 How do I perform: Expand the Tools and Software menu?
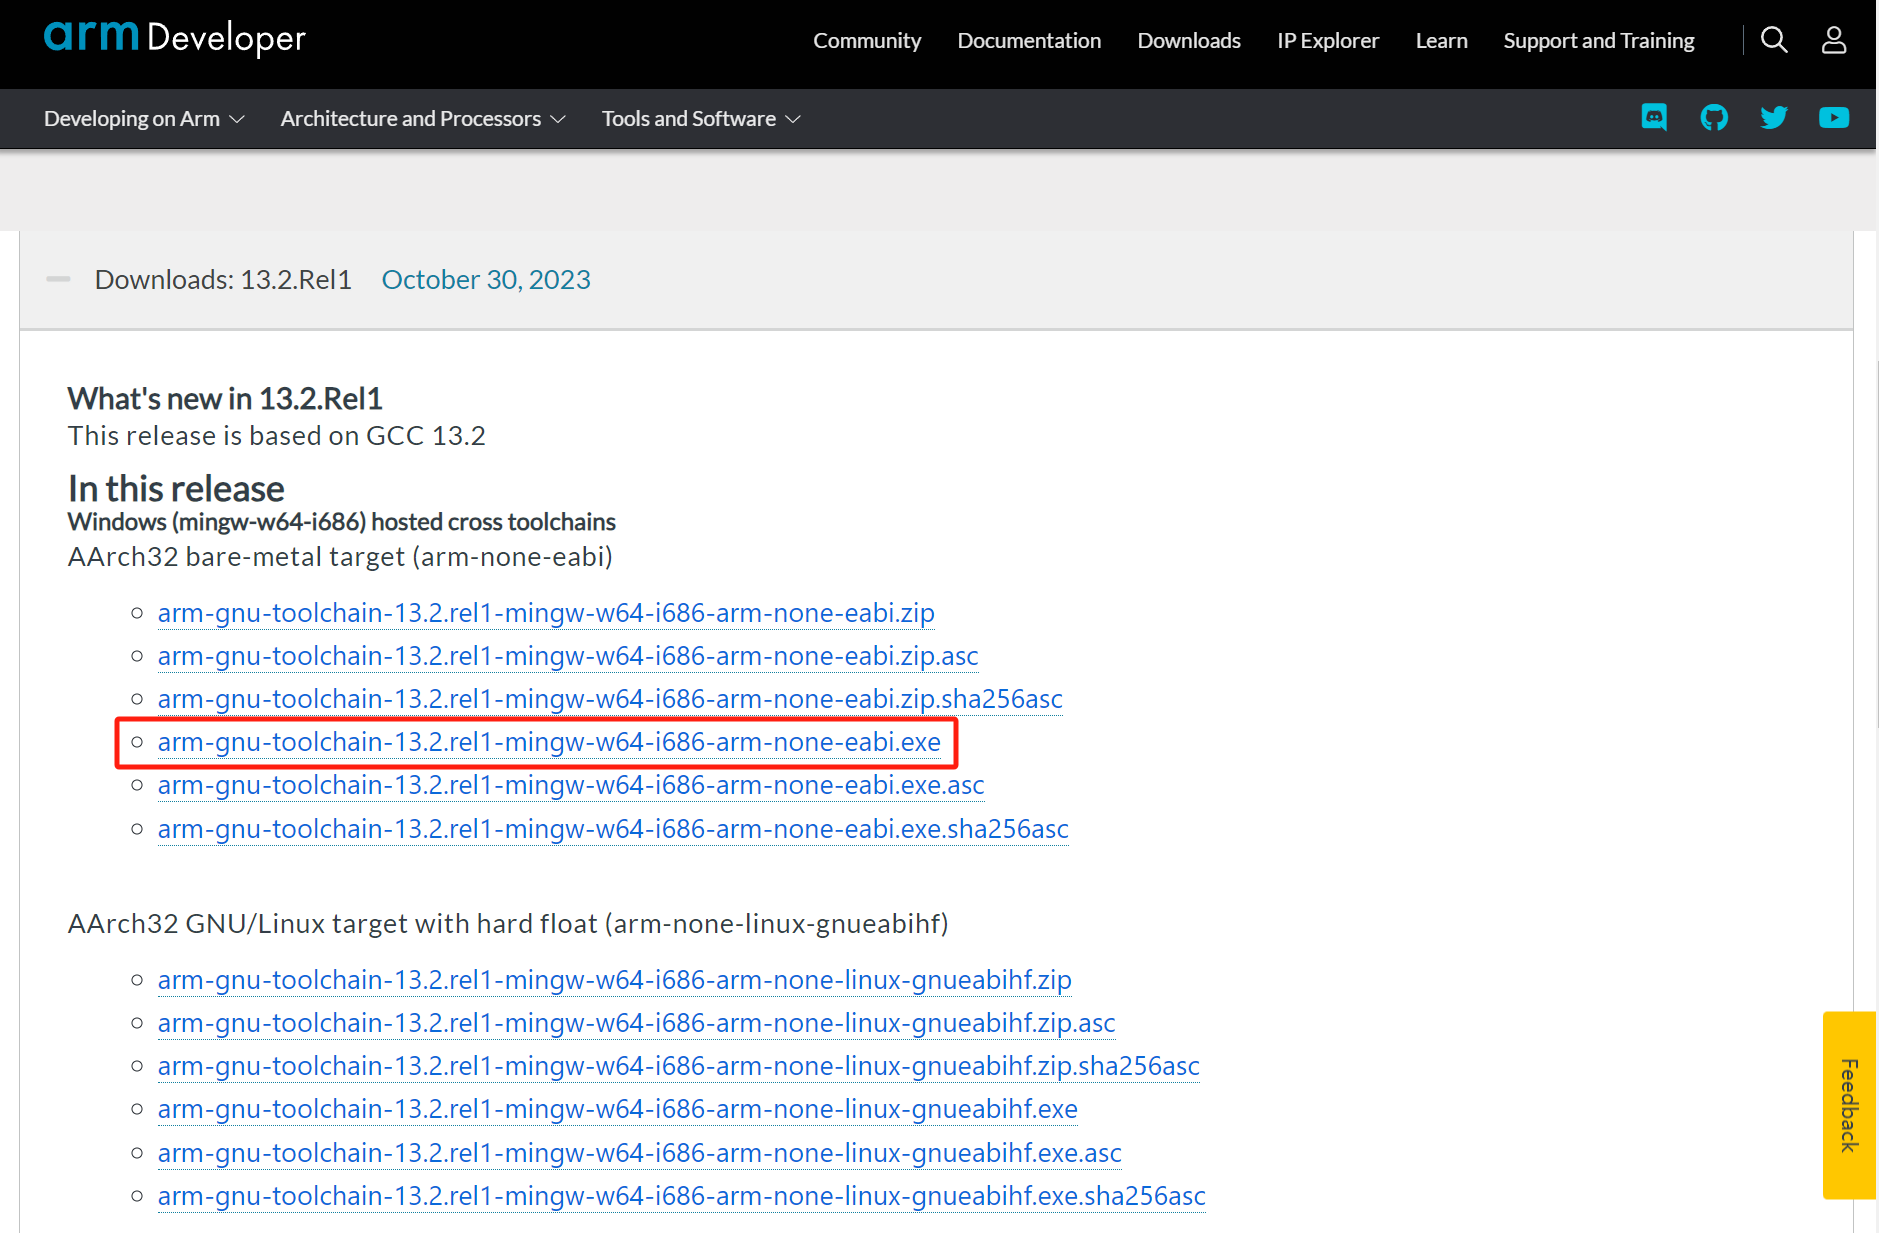[x=701, y=118]
